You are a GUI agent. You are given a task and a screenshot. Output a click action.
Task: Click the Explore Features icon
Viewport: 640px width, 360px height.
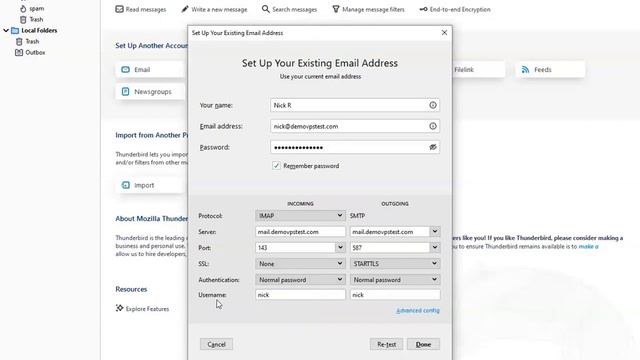(119, 308)
